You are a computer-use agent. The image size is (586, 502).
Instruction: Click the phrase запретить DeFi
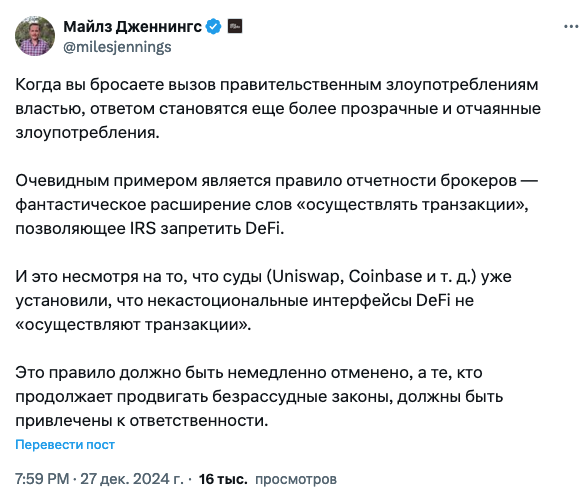click(222, 229)
